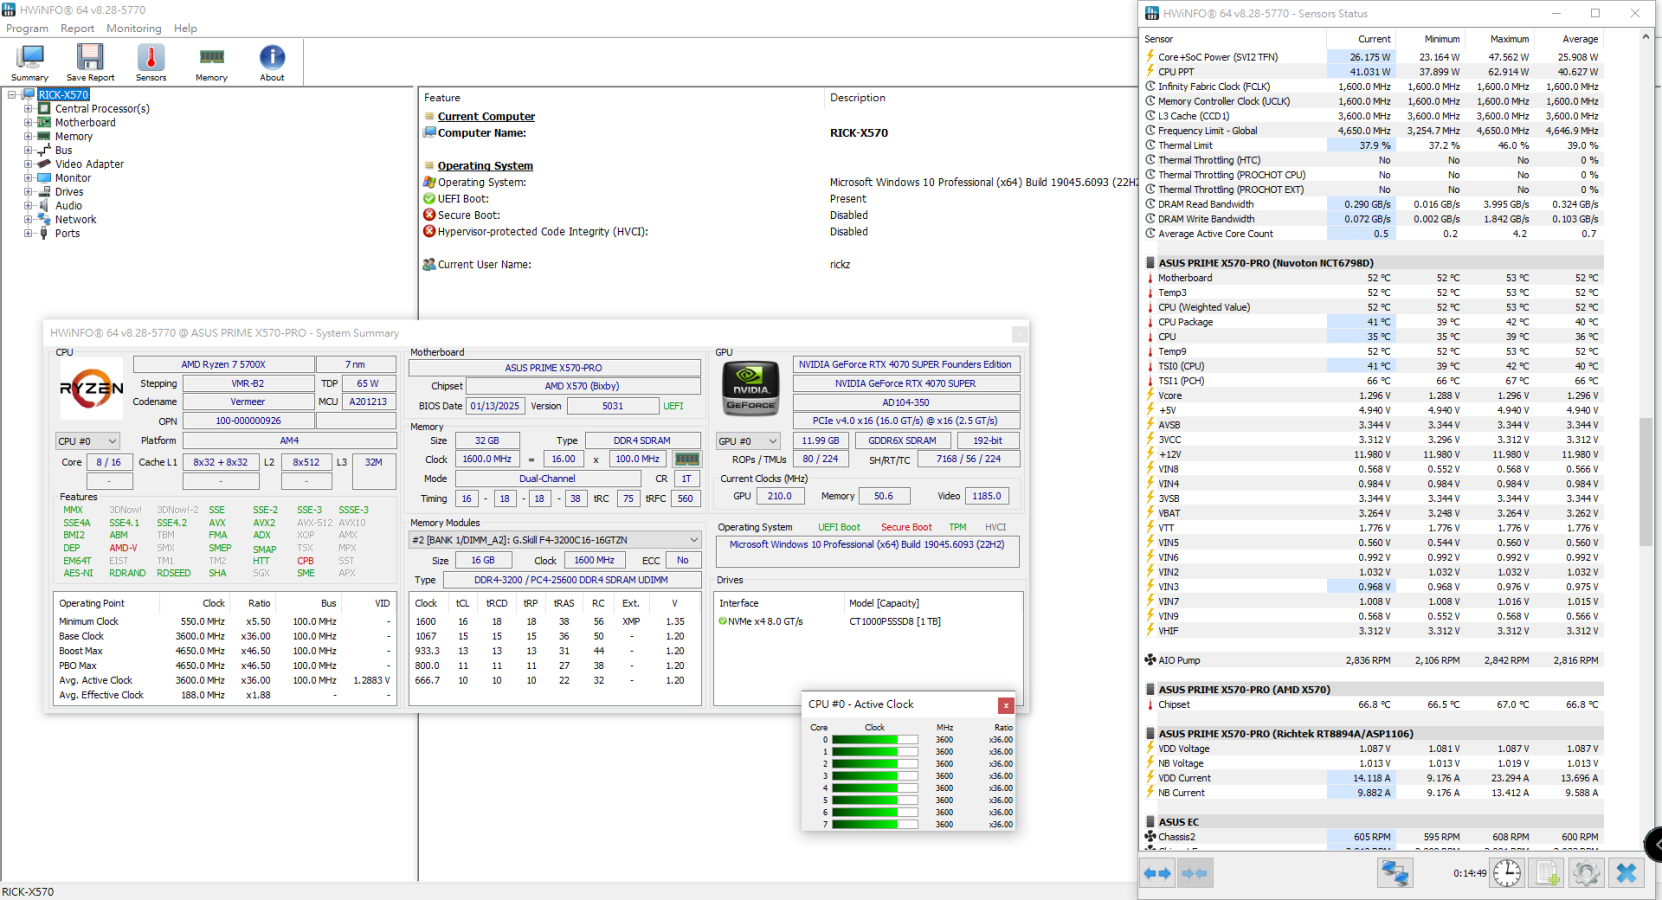This screenshot has height=900, width=1662.
Task: Open the Report menu
Action: (x=77, y=28)
